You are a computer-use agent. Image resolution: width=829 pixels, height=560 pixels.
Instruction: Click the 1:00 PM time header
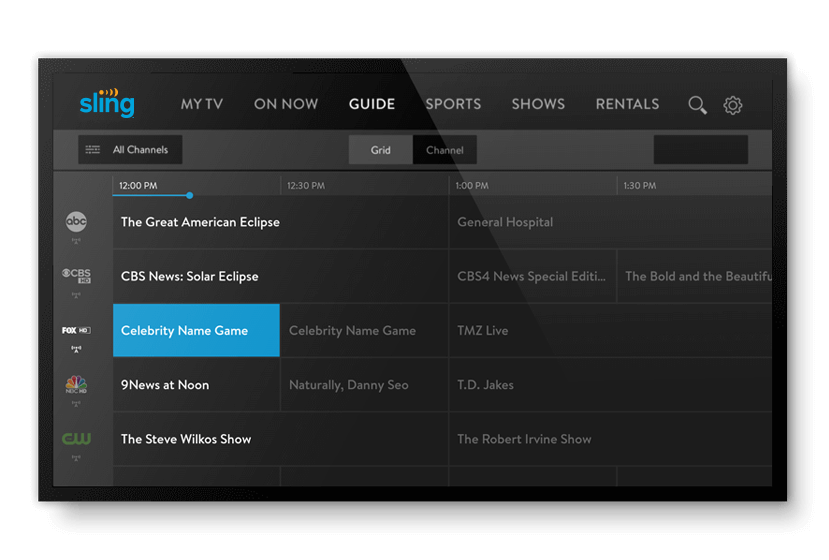472,186
